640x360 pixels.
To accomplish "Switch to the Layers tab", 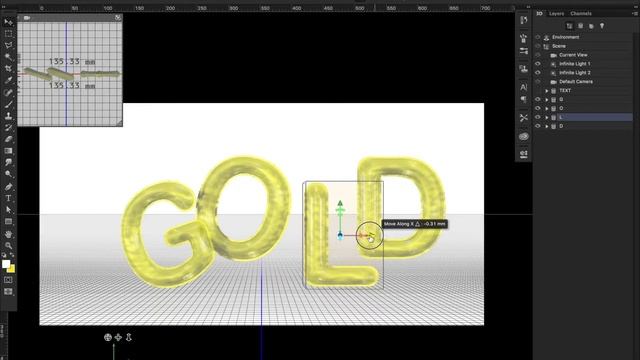I will coord(556,13).
